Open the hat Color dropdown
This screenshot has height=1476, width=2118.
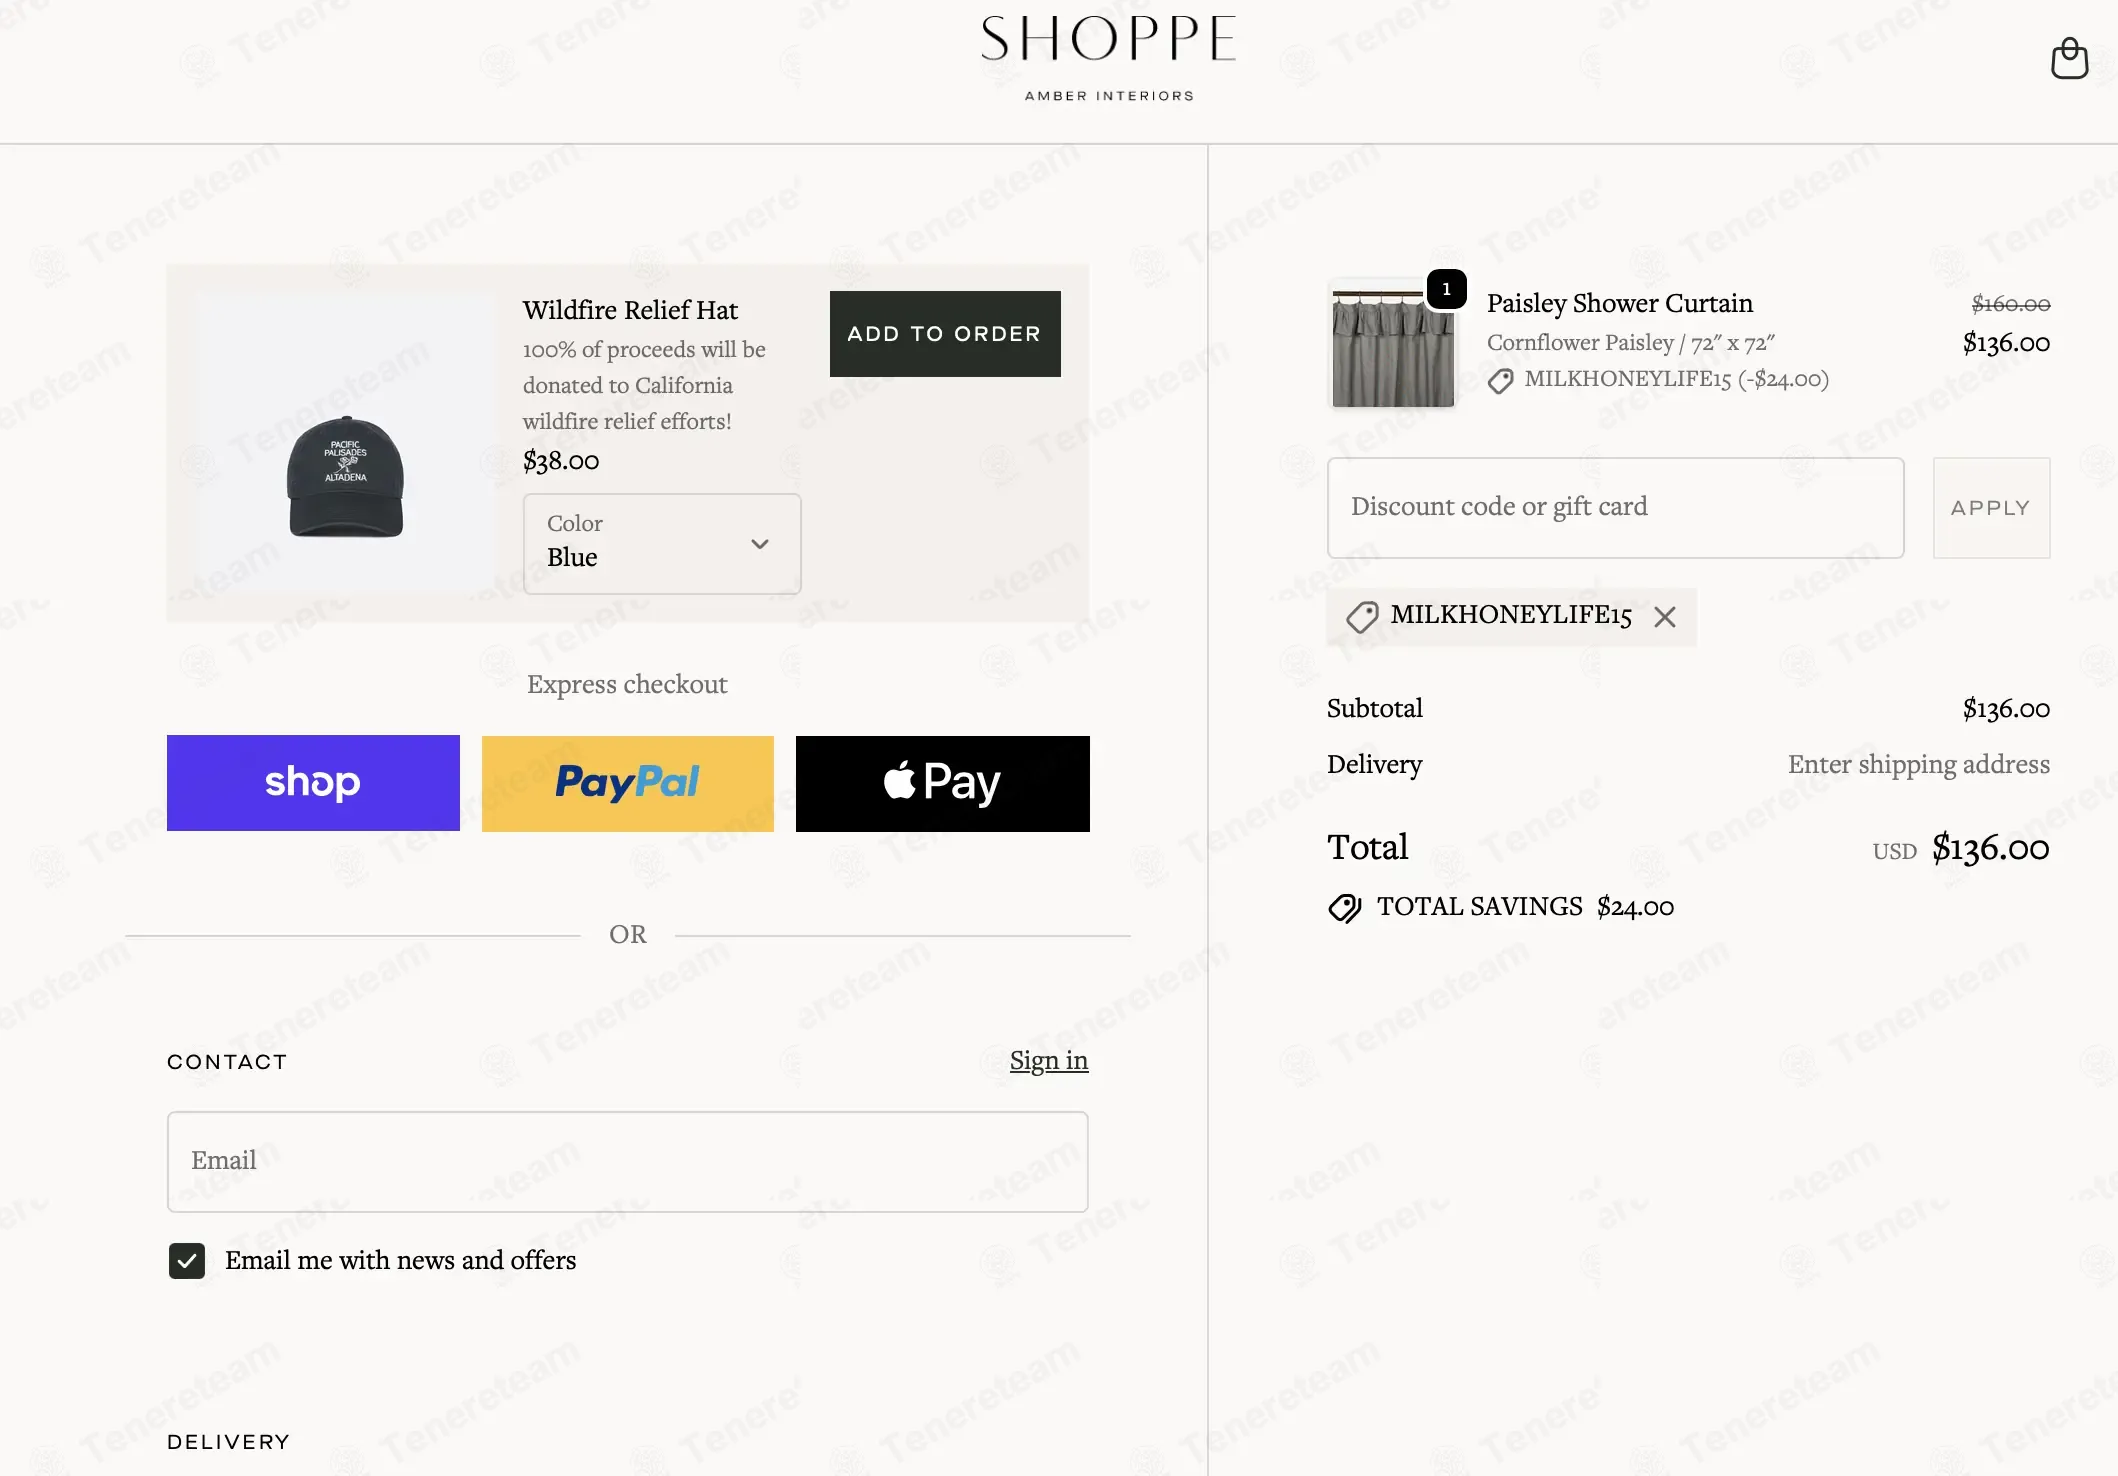(661, 544)
